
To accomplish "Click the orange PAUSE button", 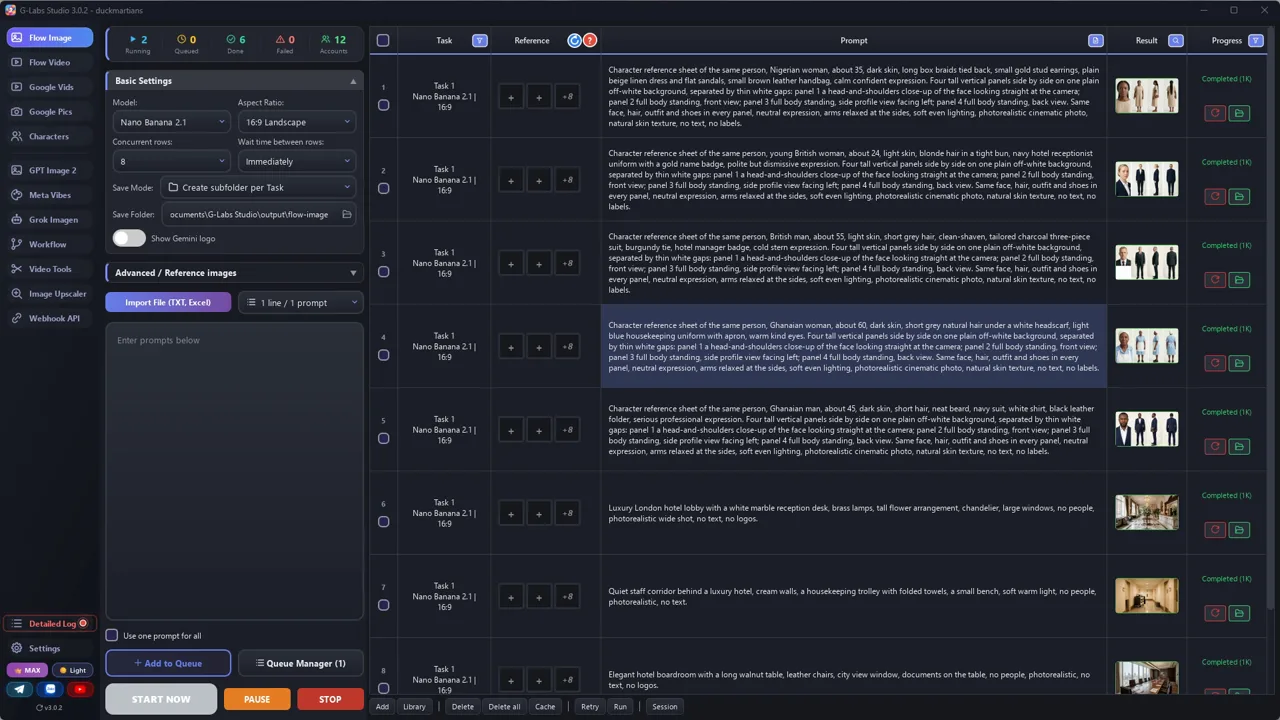I will [x=257, y=699].
